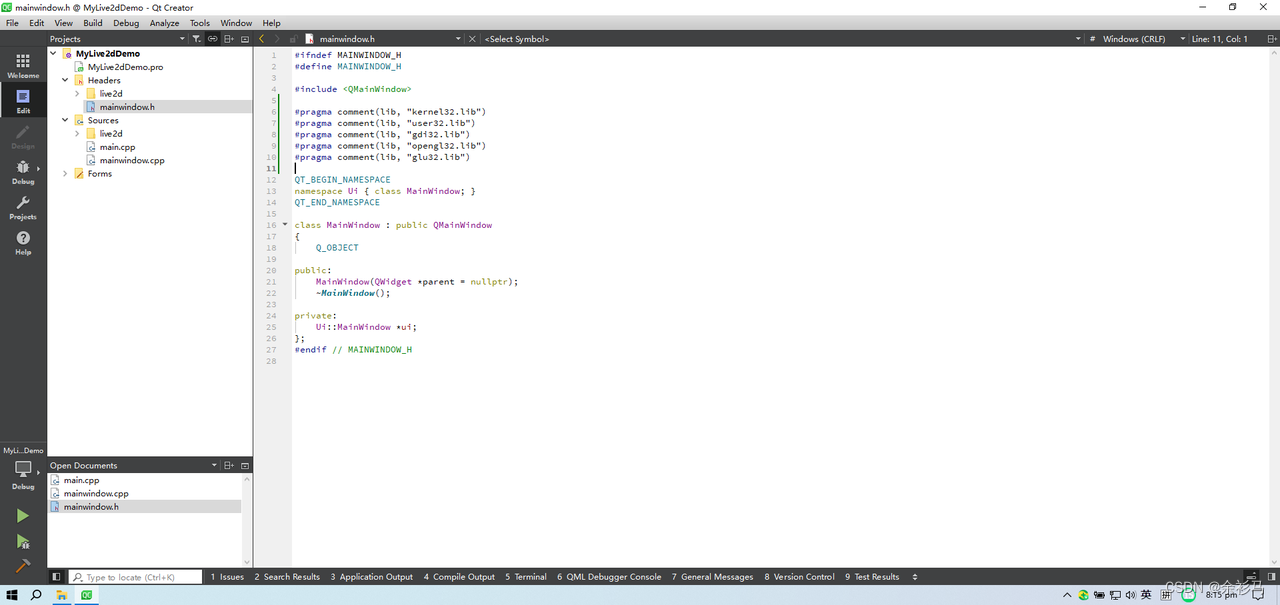1280x605 pixels.
Task: Open the Windows Start menu
Action: pyautogui.click(x=12, y=595)
